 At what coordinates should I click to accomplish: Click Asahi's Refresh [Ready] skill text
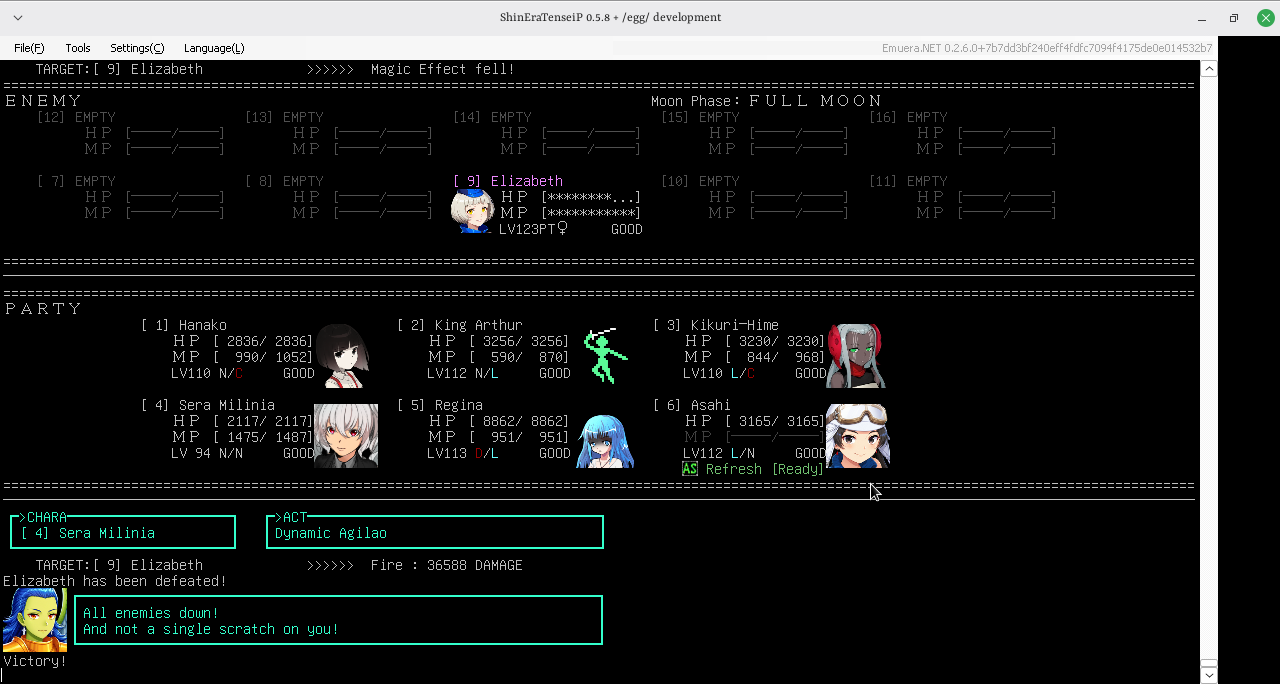click(765, 469)
